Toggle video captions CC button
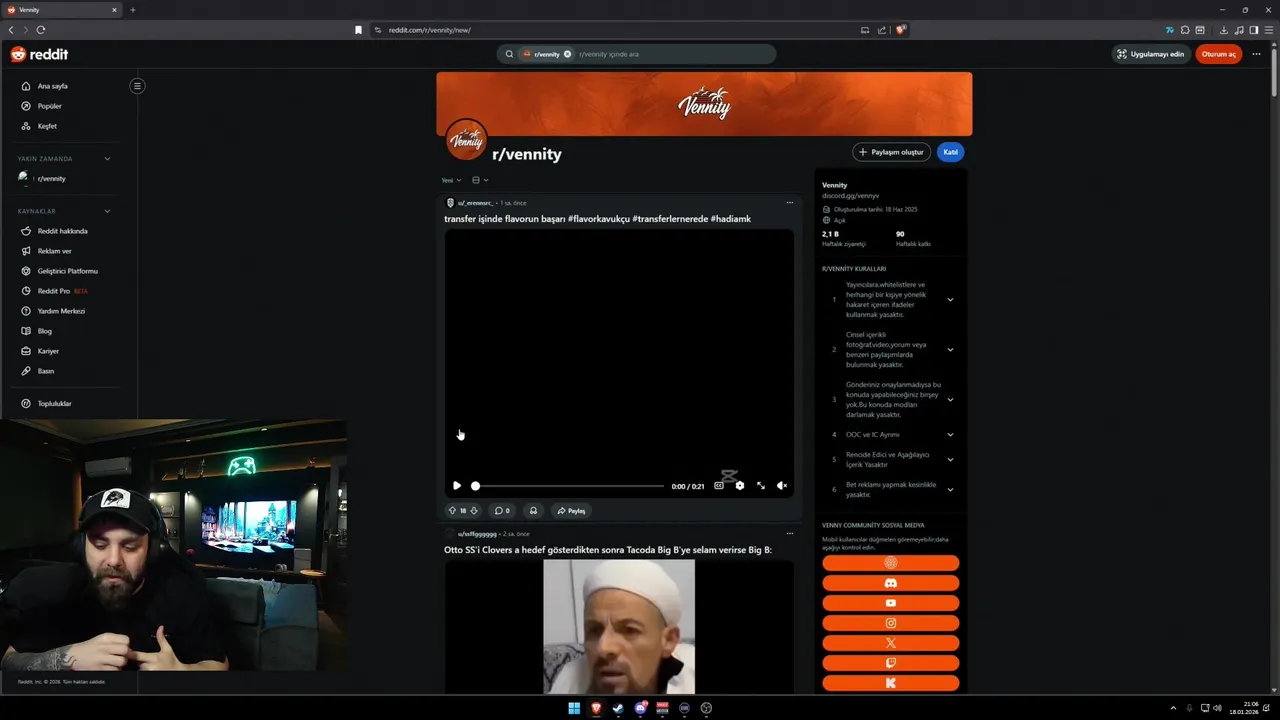 pyautogui.click(x=719, y=486)
